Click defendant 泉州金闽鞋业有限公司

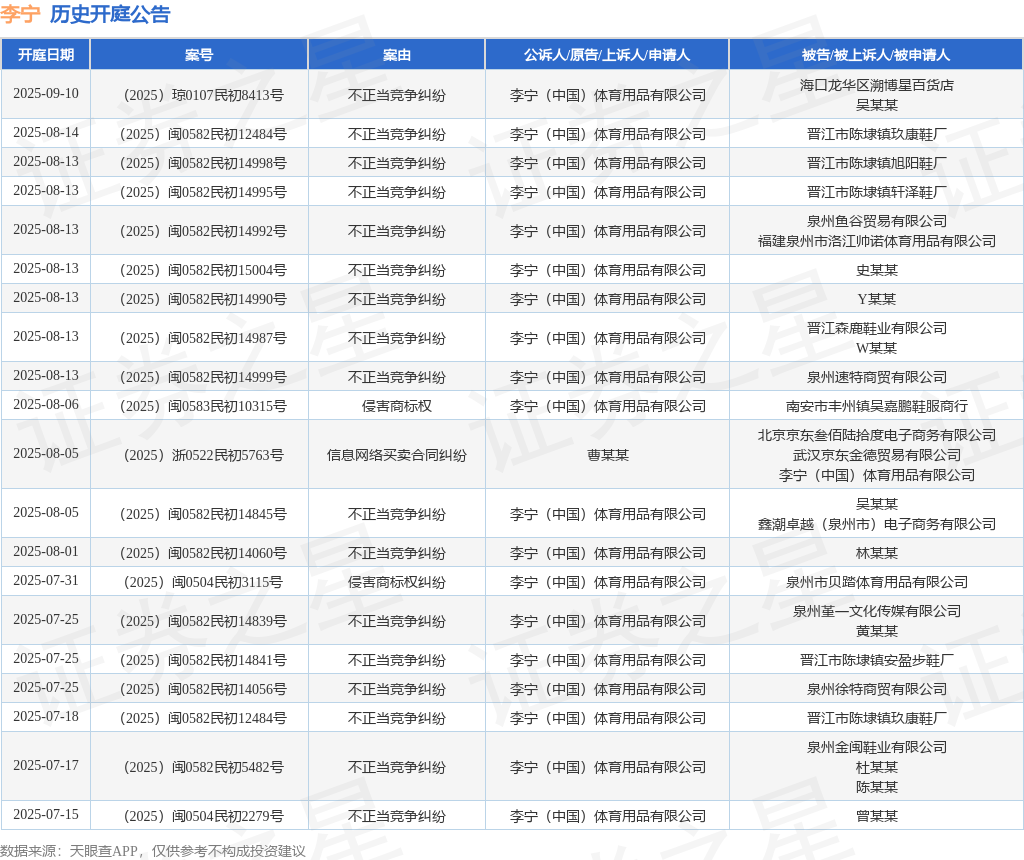click(x=876, y=748)
